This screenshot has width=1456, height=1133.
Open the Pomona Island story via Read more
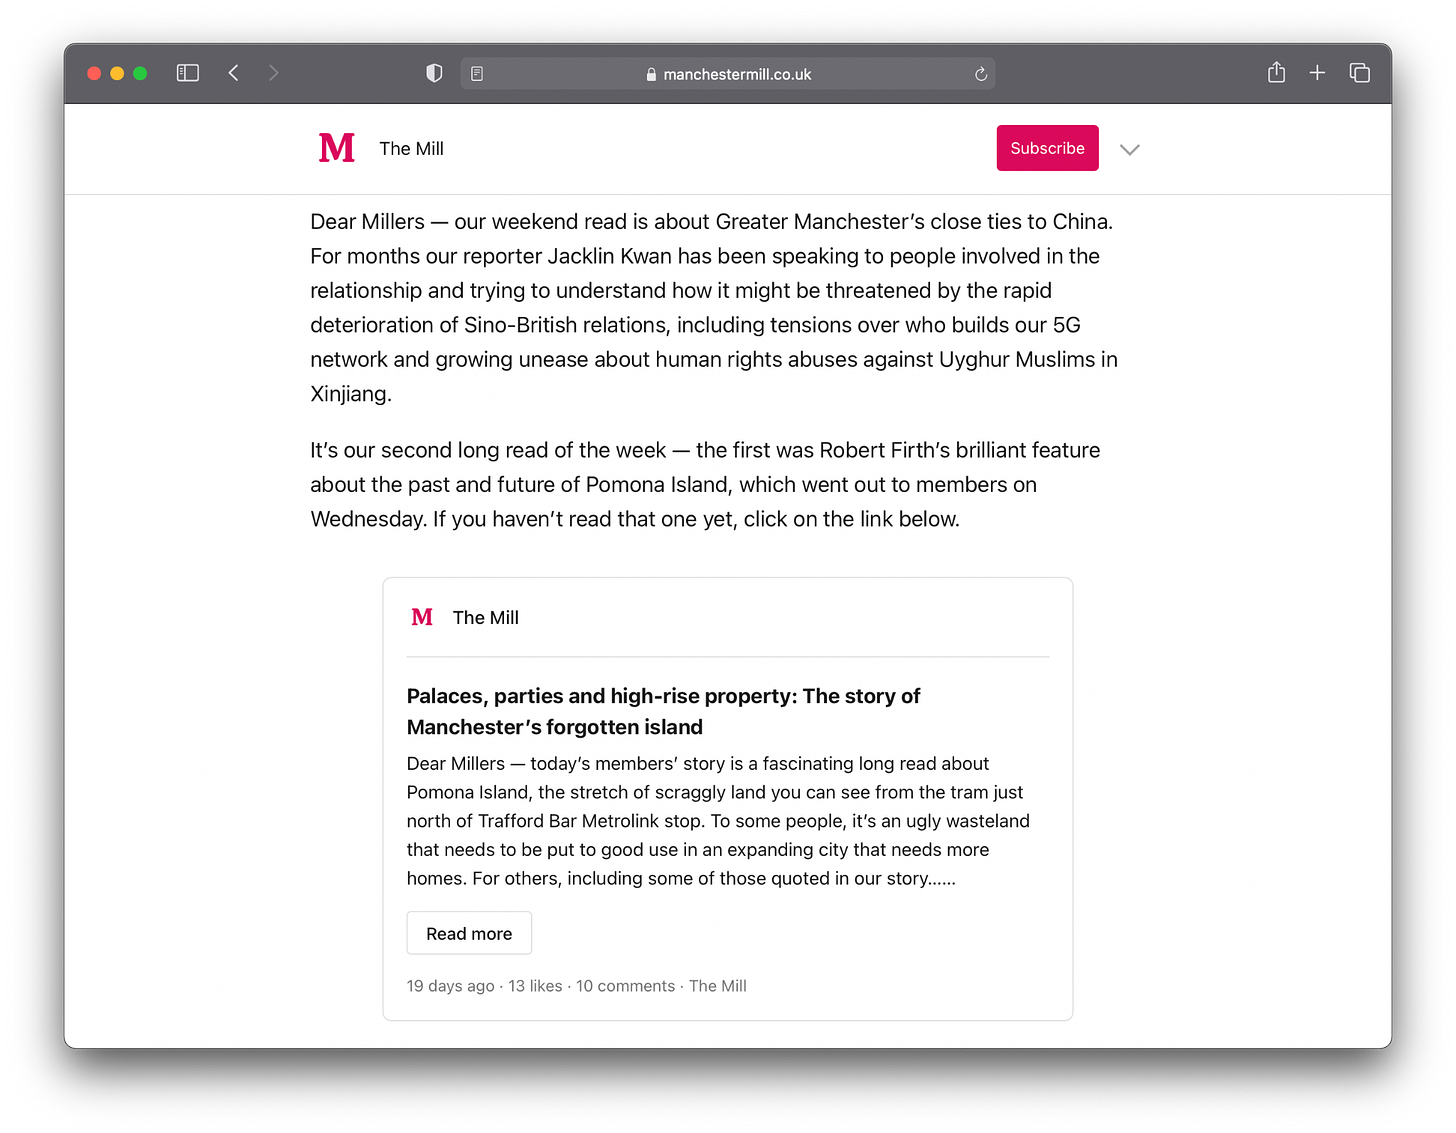pyautogui.click(x=468, y=932)
